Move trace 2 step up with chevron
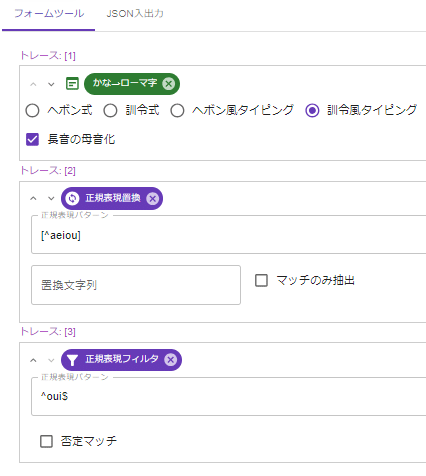Screen dimensions: 426x476 (33, 198)
